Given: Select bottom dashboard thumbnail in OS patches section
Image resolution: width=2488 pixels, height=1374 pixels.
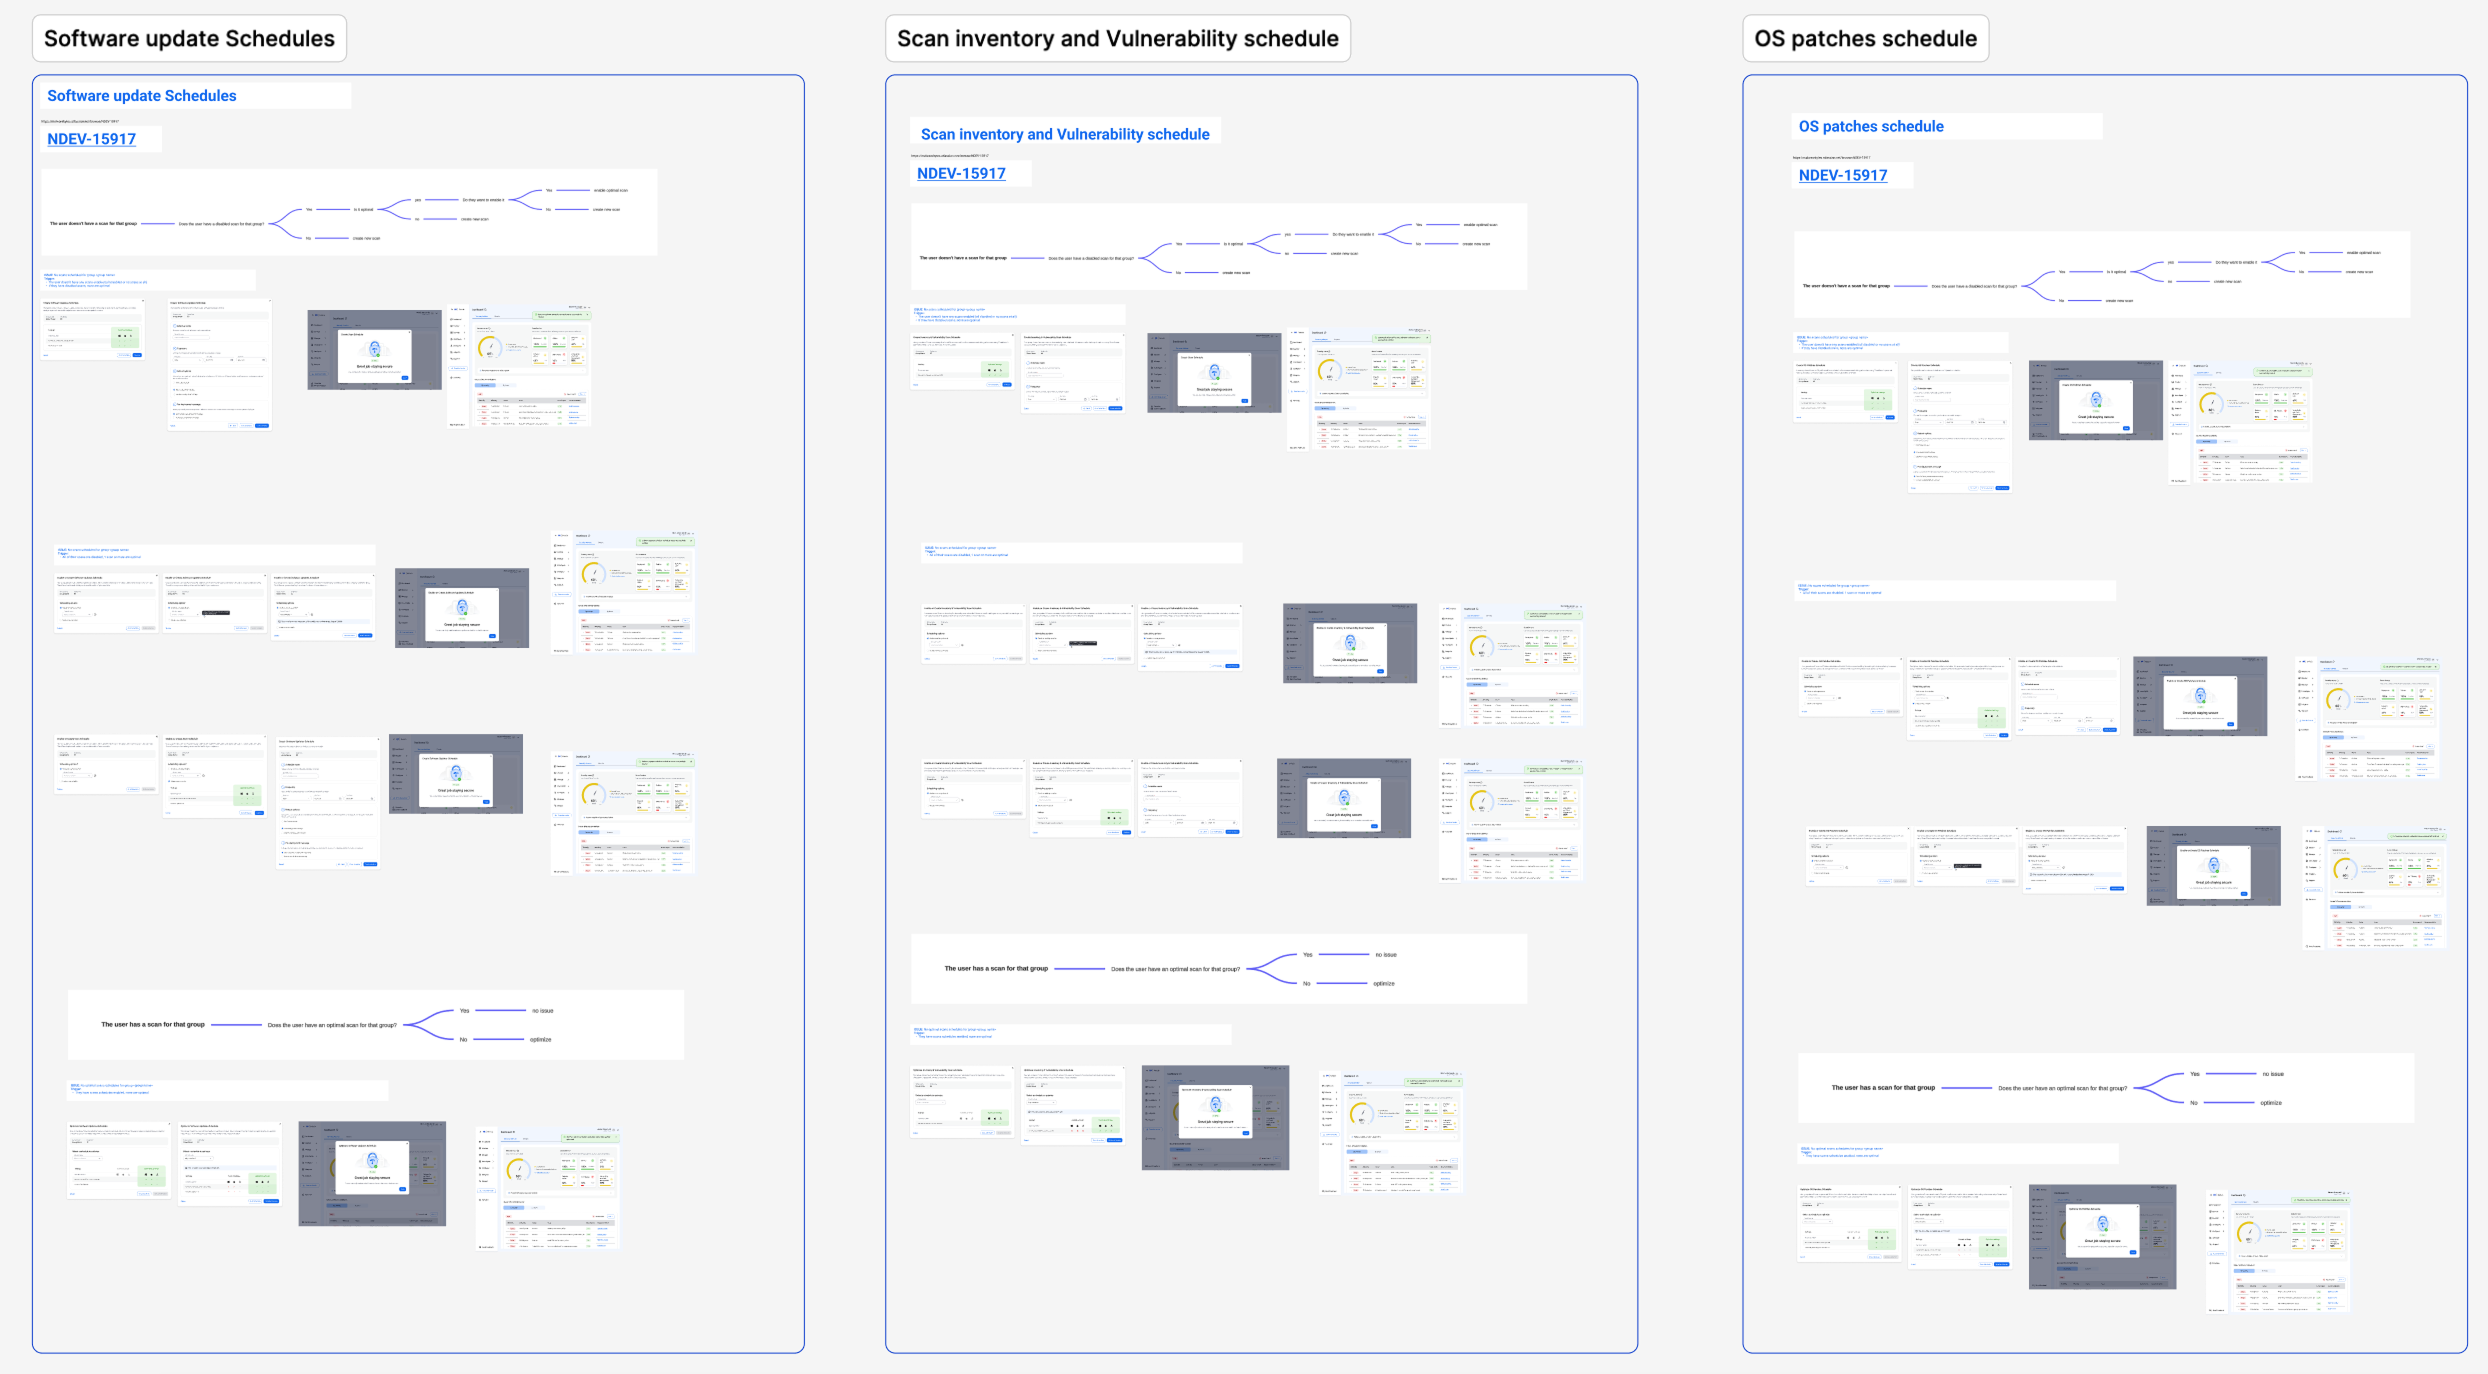Looking at the screenshot, I should 2277,1251.
